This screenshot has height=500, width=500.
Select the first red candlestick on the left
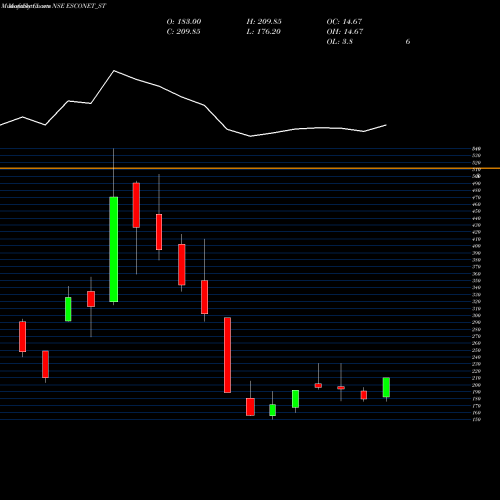[22, 336]
